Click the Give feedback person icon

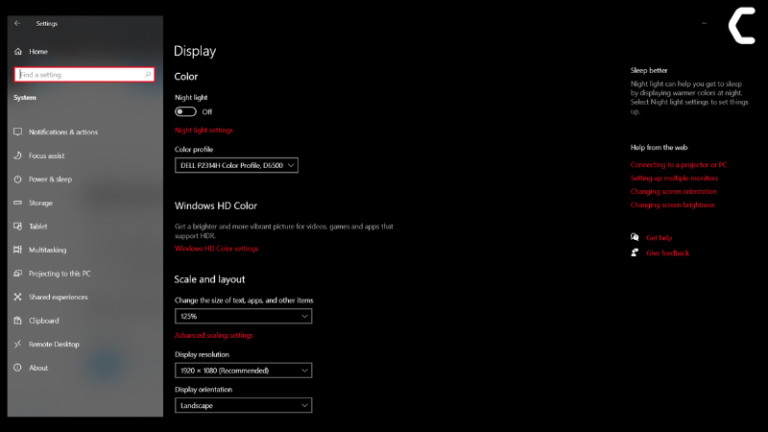pyautogui.click(x=635, y=253)
